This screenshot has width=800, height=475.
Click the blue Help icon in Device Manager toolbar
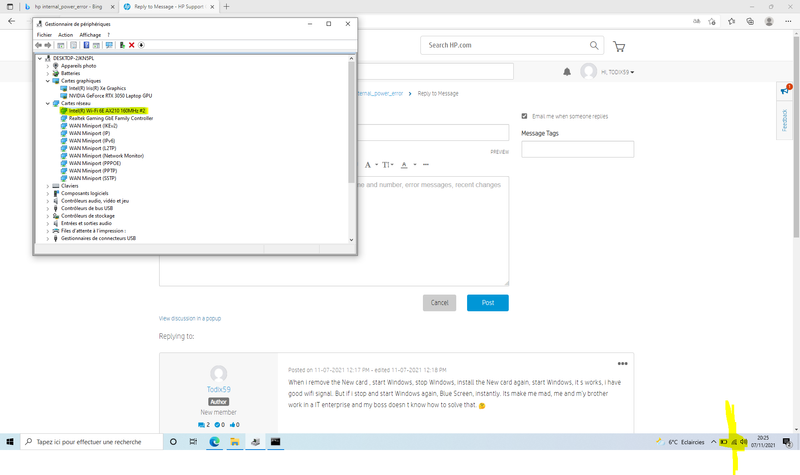pyautogui.click(x=86, y=45)
